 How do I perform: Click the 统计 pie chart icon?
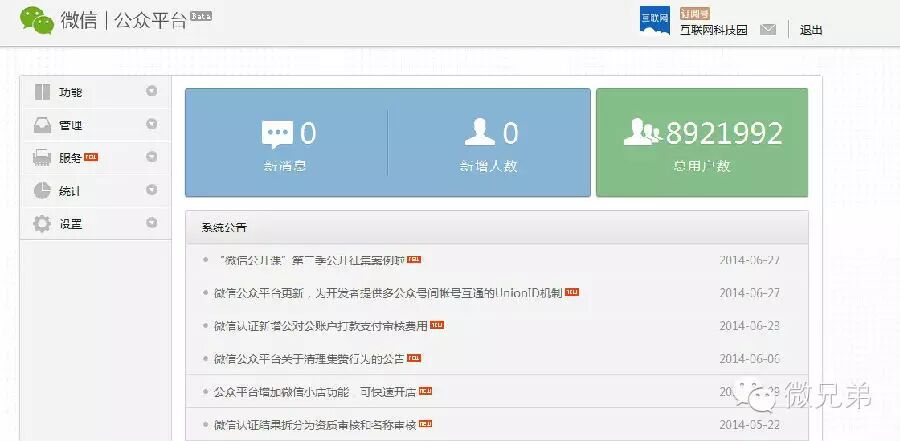pos(42,191)
